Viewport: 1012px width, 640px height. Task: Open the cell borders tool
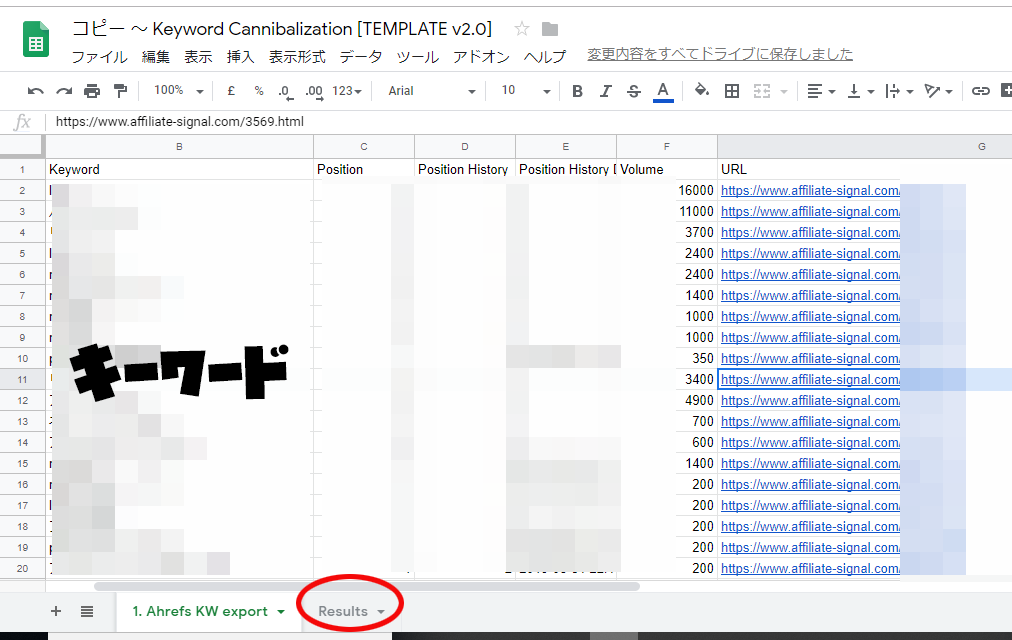732,91
